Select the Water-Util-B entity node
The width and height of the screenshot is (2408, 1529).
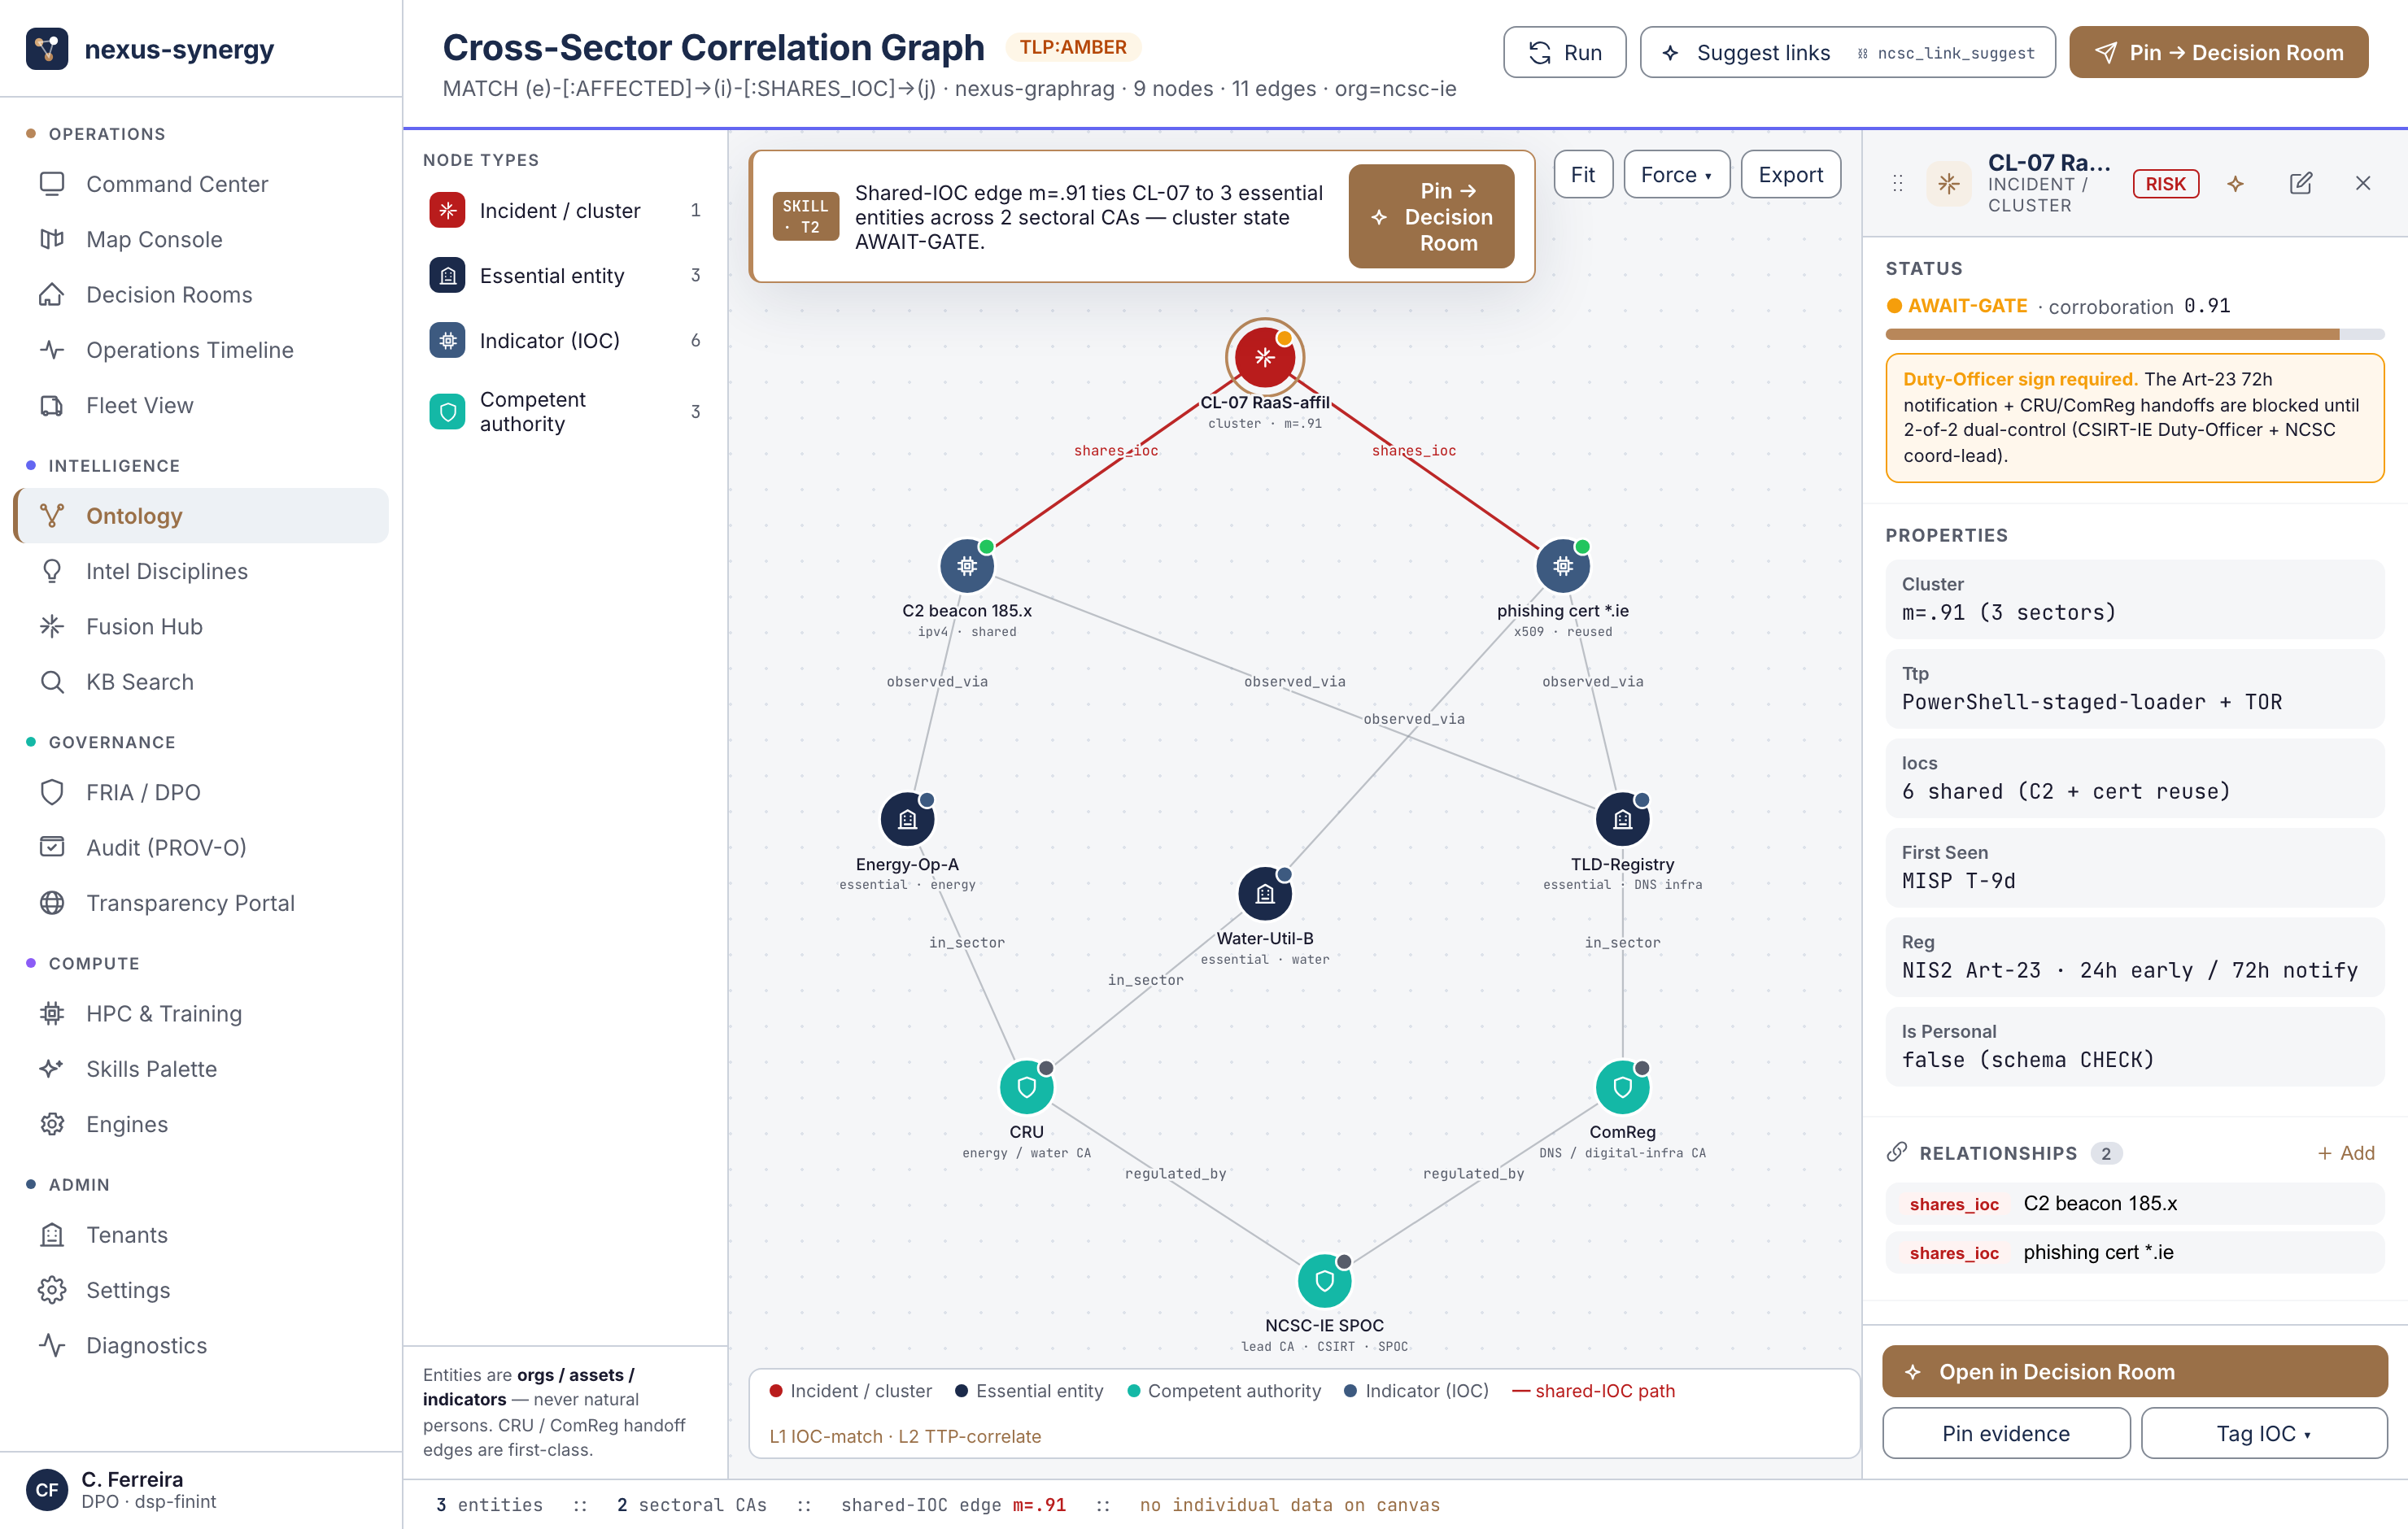tap(1264, 893)
